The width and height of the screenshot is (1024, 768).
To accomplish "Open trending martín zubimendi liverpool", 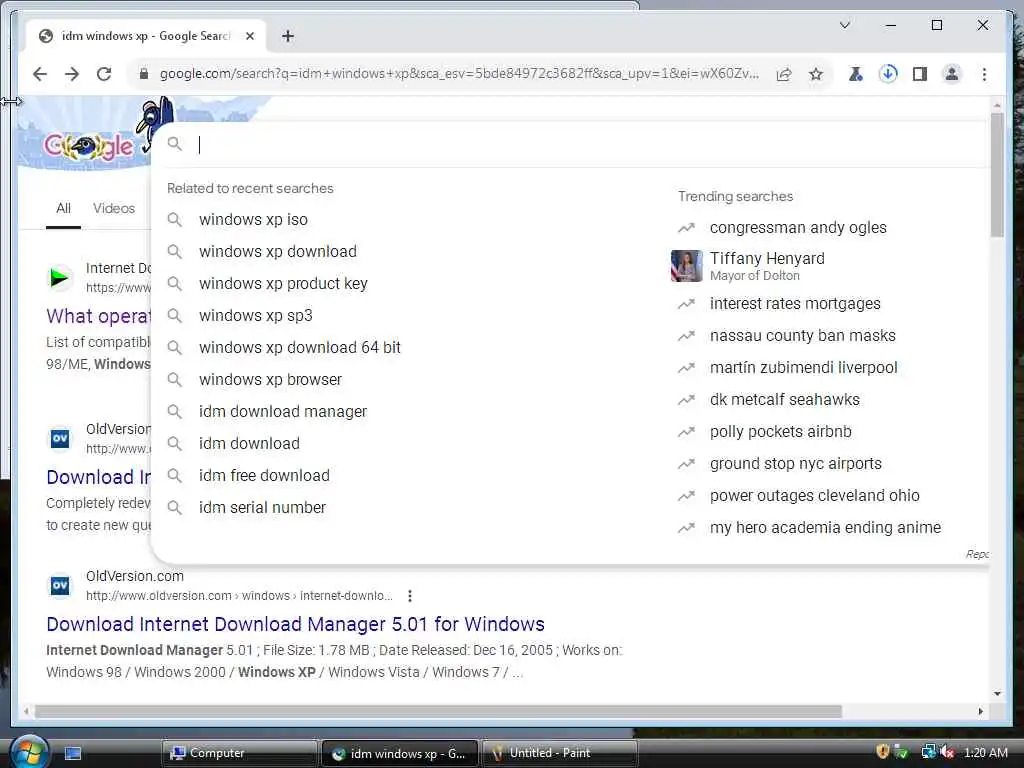I will point(803,368).
